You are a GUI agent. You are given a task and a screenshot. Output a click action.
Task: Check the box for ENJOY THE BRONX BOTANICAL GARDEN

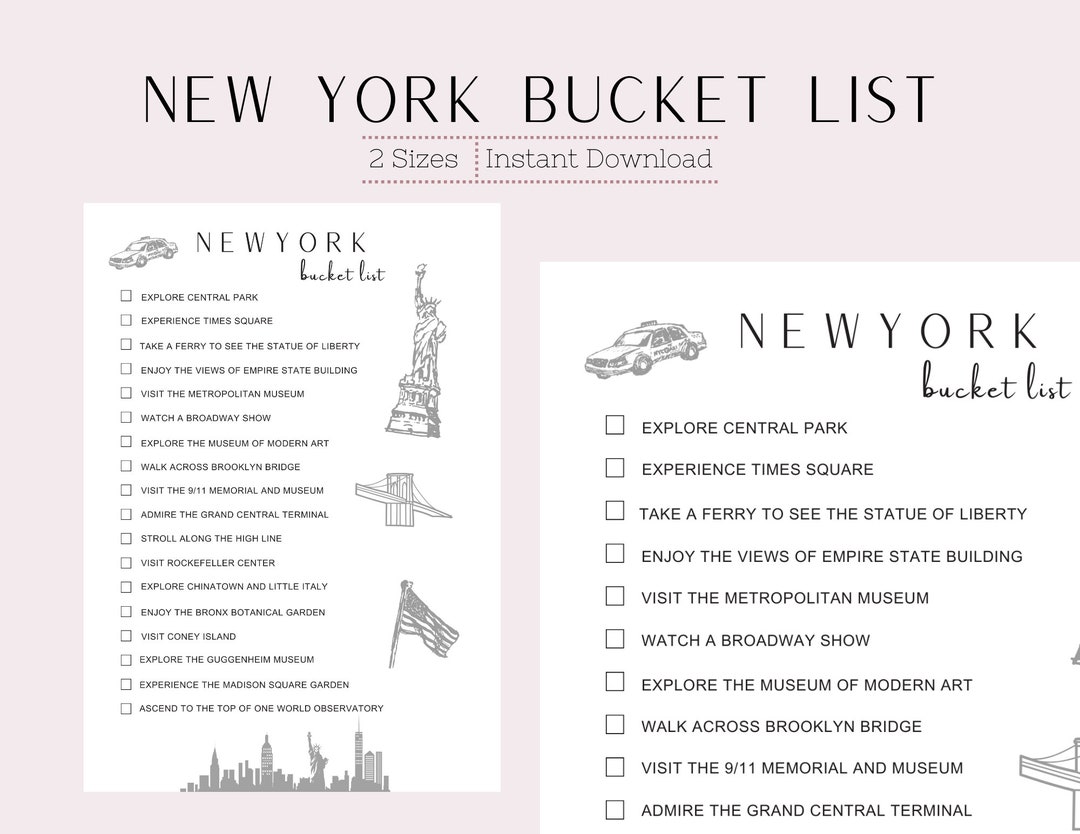pos(126,612)
